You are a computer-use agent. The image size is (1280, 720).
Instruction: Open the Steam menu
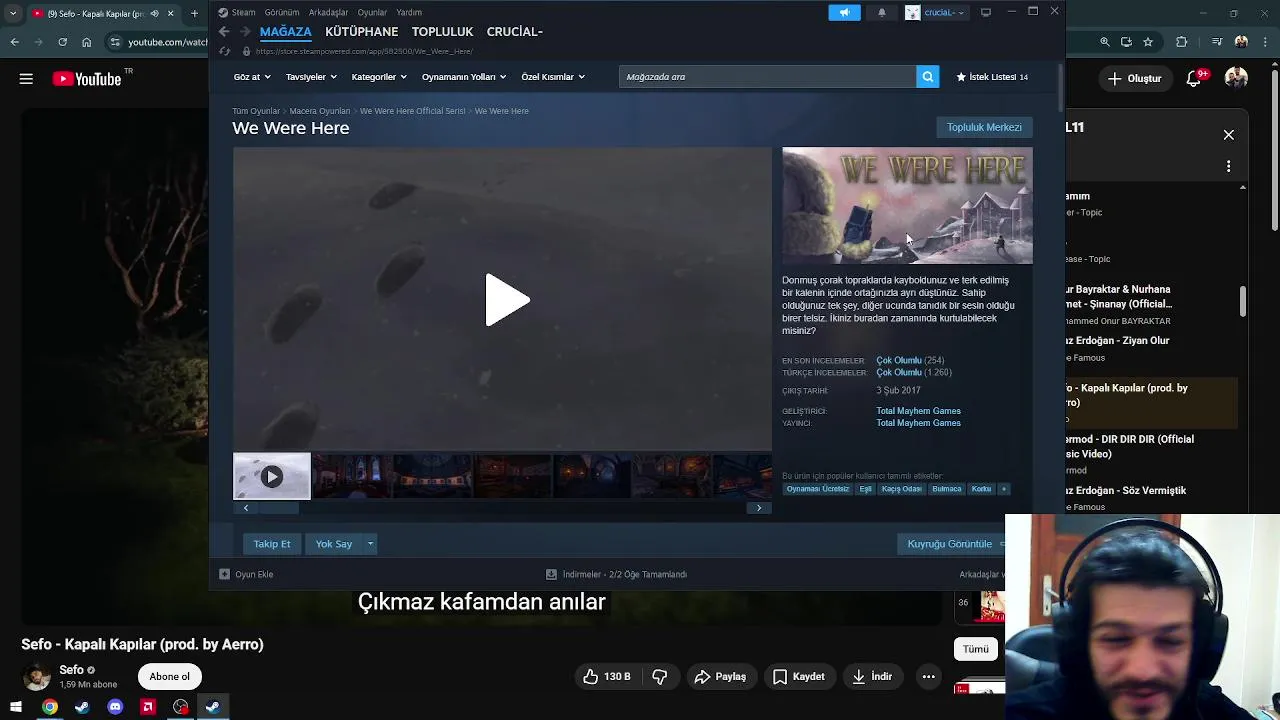pos(237,13)
